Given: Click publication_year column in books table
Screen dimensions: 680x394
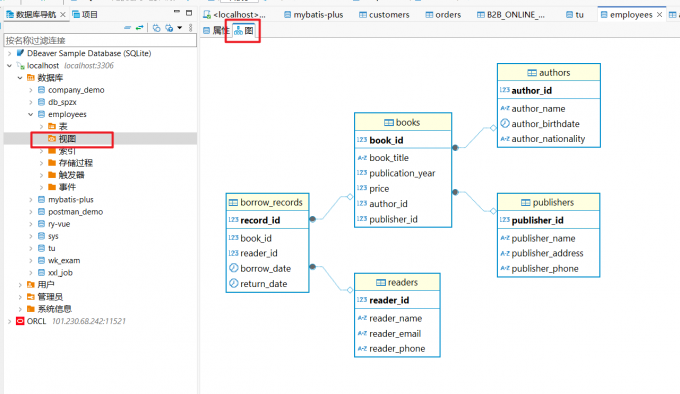Looking at the screenshot, I should (x=403, y=173).
